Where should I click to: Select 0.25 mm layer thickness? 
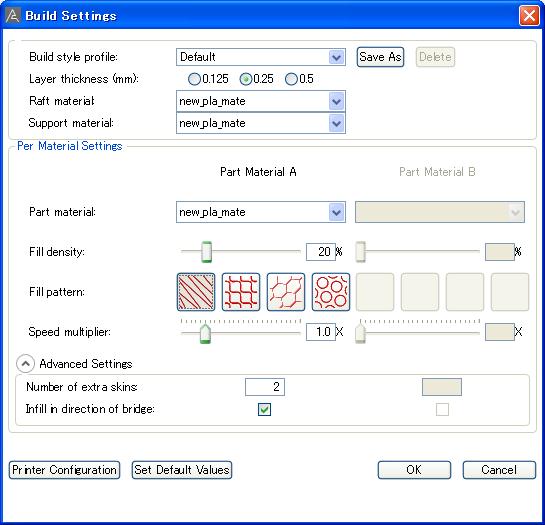click(x=246, y=79)
